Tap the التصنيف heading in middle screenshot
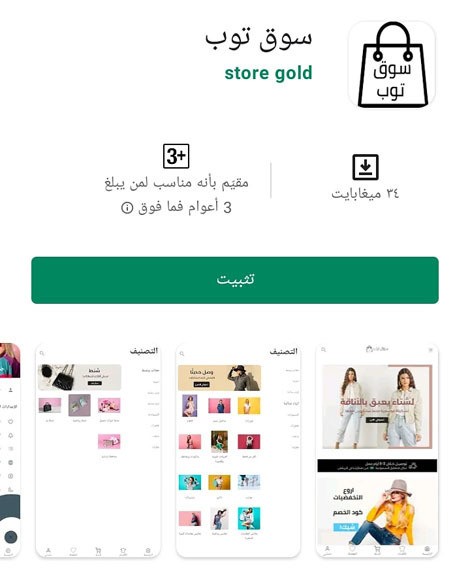This screenshot has height=588, width=470. pos(284,351)
